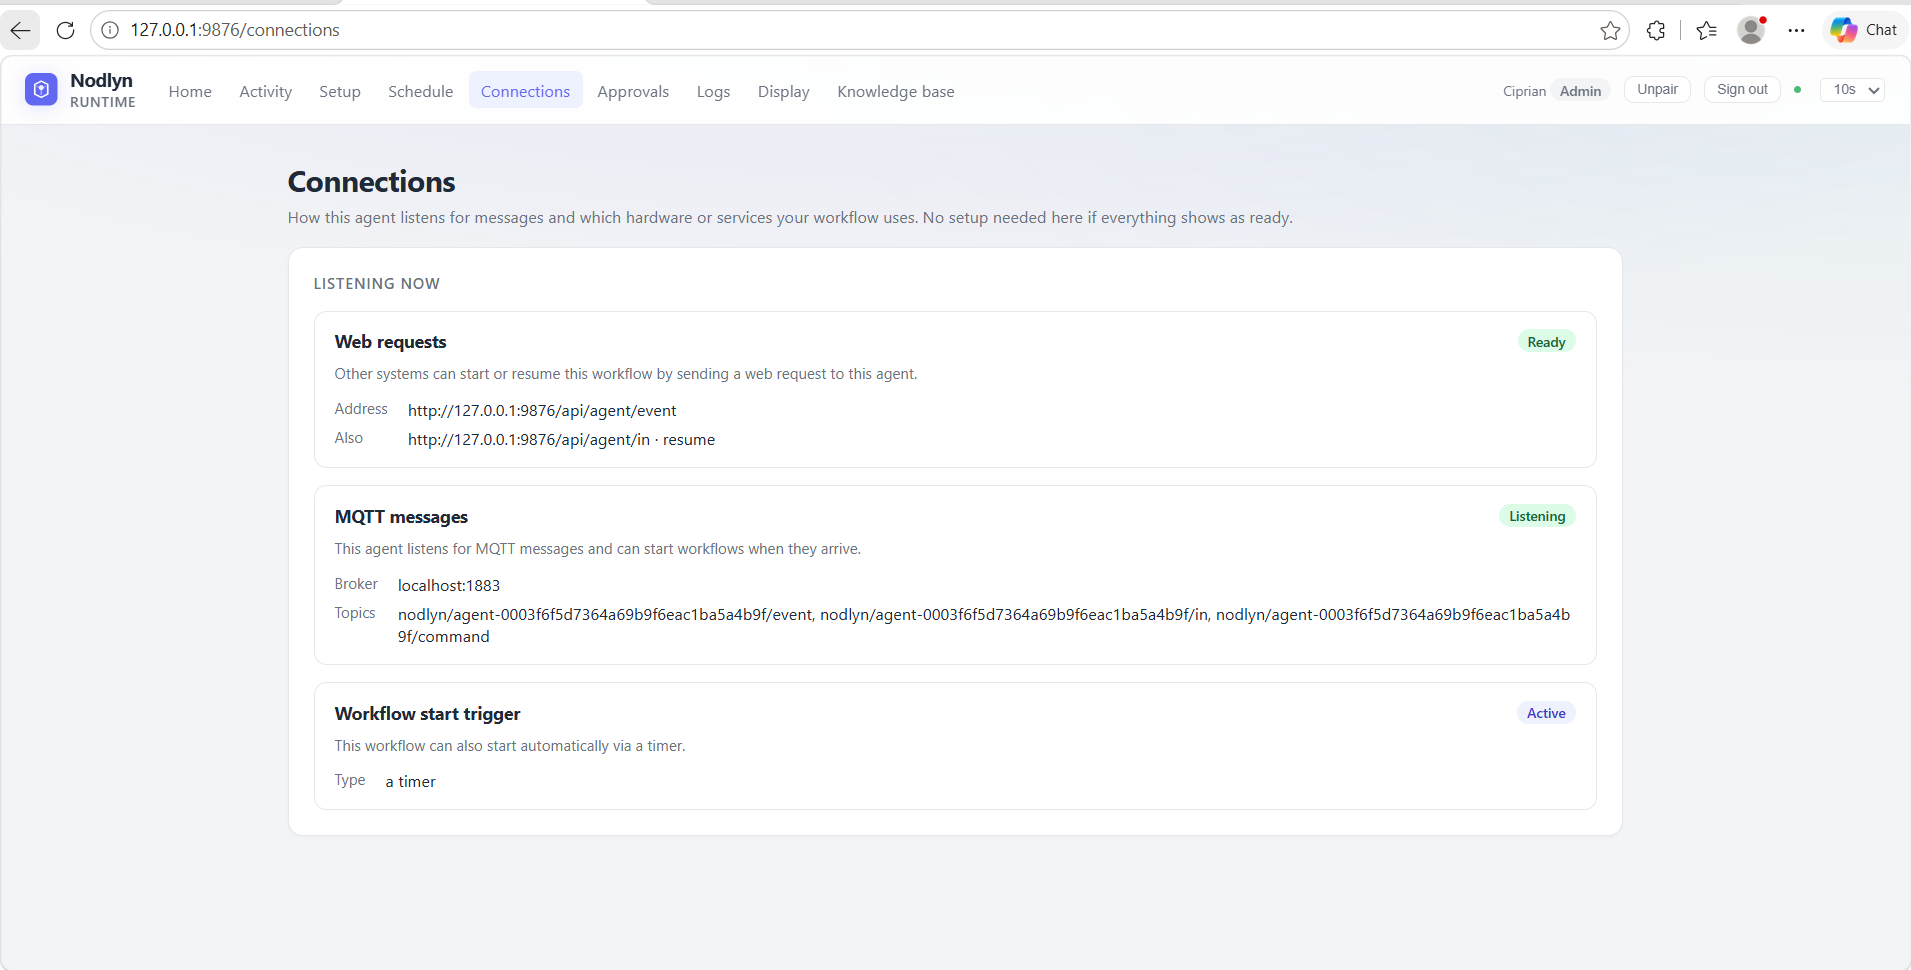Open the Home tab

pos(190,91)
